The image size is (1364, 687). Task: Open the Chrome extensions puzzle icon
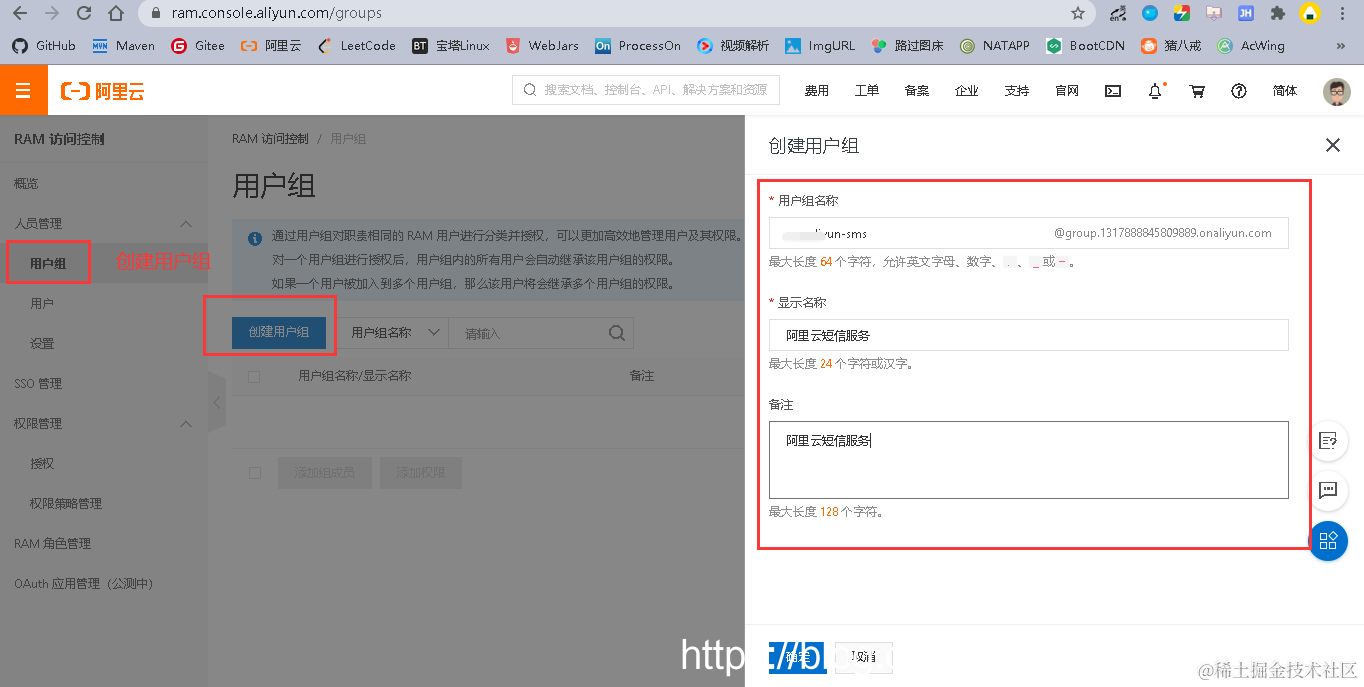click(1277, 14)
